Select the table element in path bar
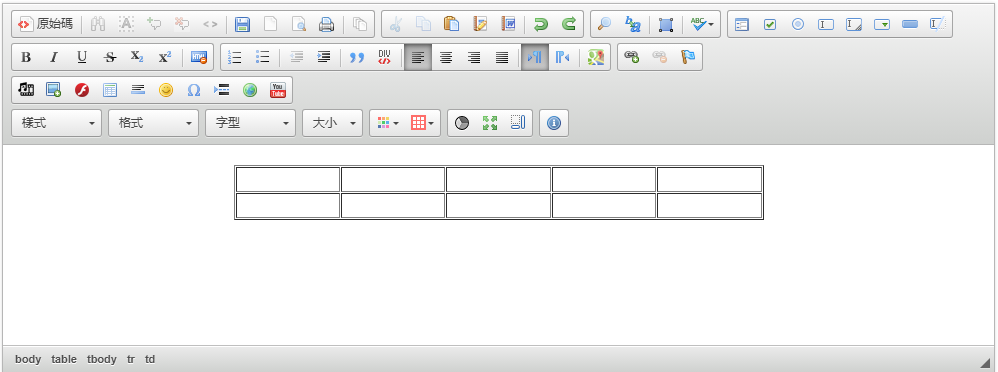998x372 pixels. pyautogui.click(x=64, y=359)
